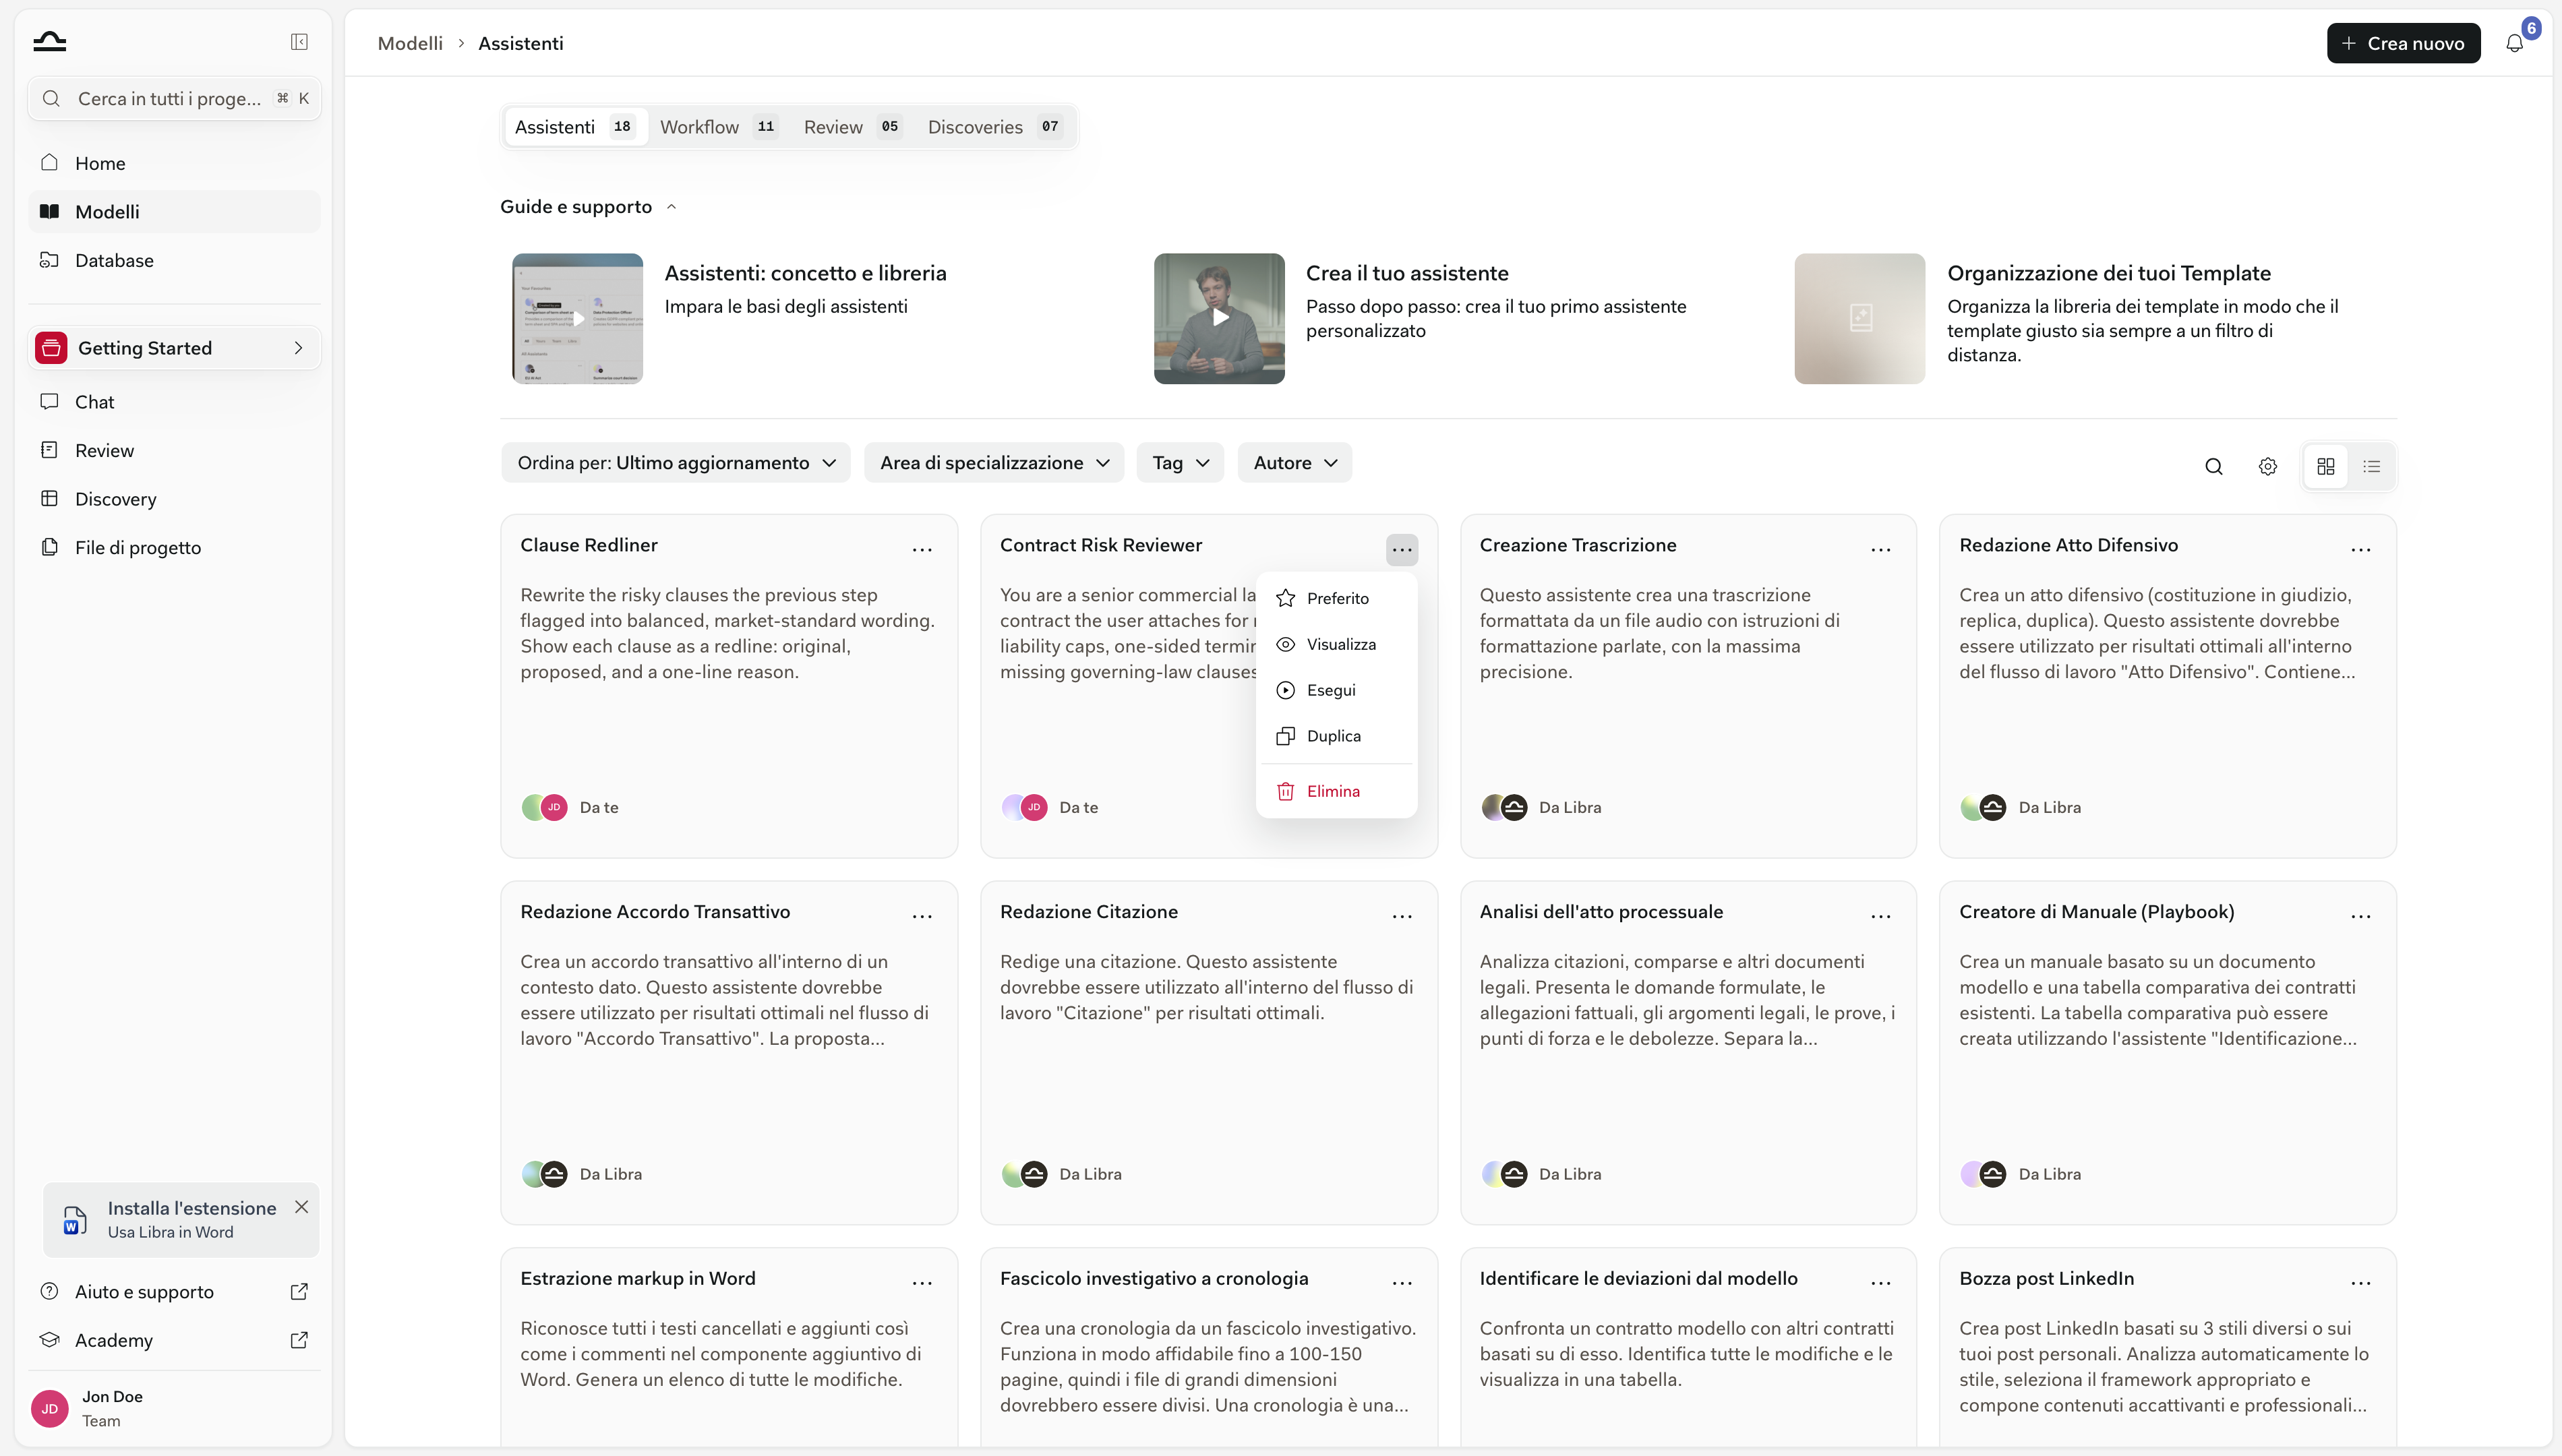The width and height of the screenshot is (2562, 1456).
Task: Go to Home in the sidebar
Action: pos(174,163)
